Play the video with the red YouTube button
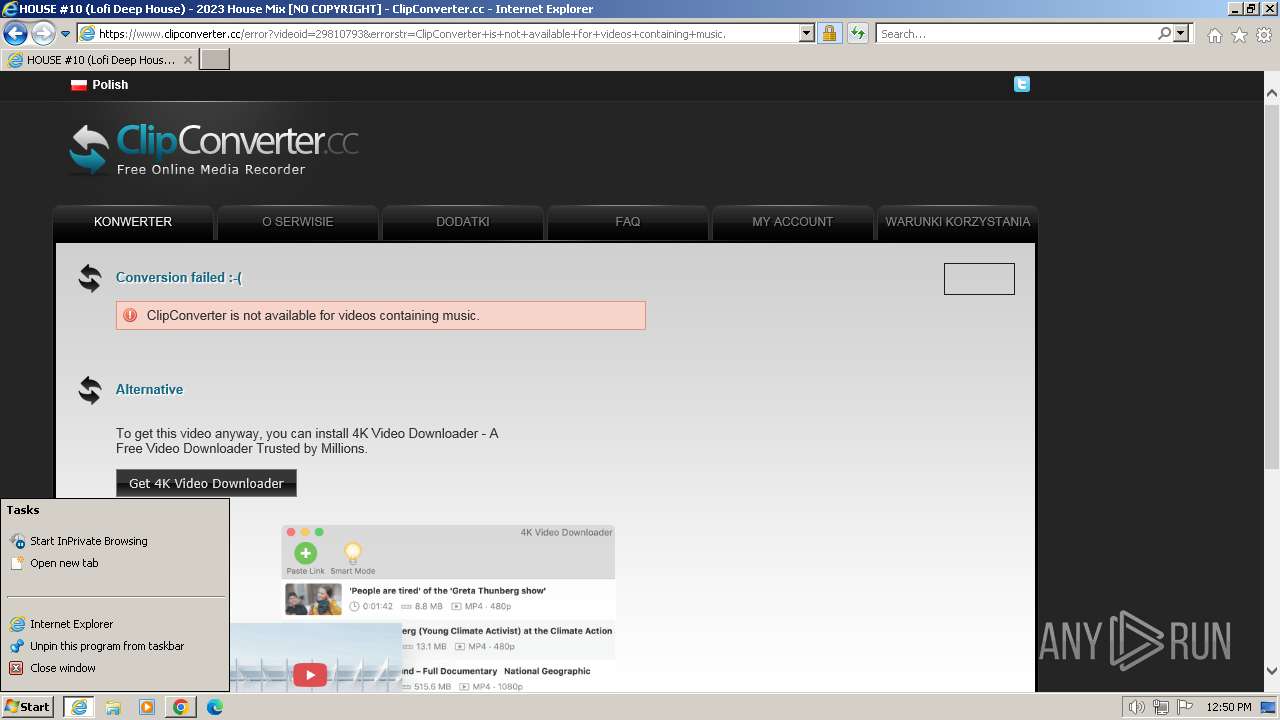This screenshot has height=720, width=1280. [310, 675]
